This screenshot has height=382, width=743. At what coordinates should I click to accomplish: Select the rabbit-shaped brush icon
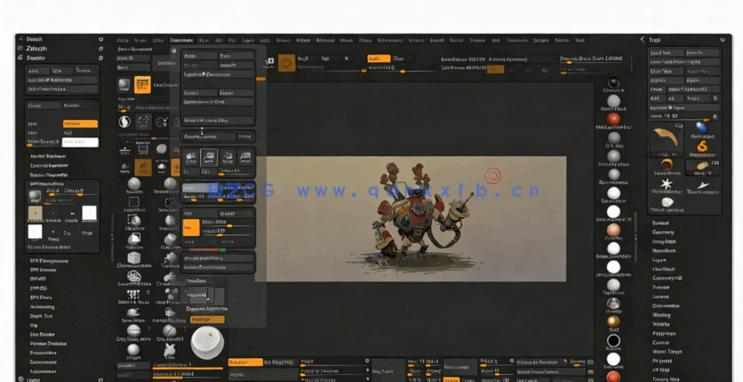pos(170,350)
